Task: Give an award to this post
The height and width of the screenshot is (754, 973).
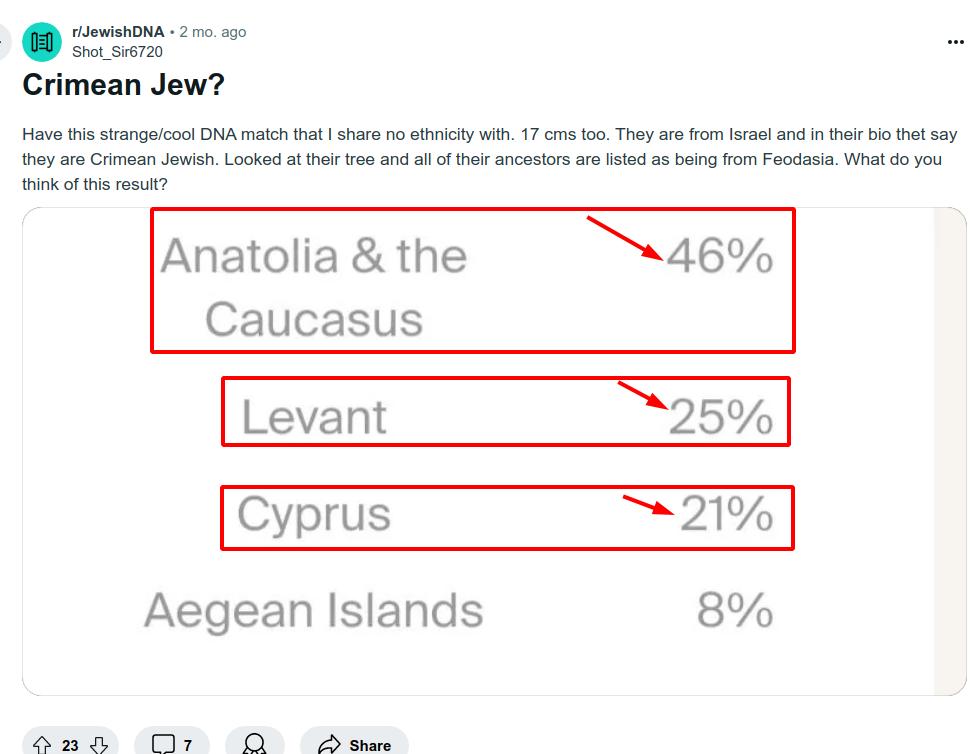Action: coord(255,745)
